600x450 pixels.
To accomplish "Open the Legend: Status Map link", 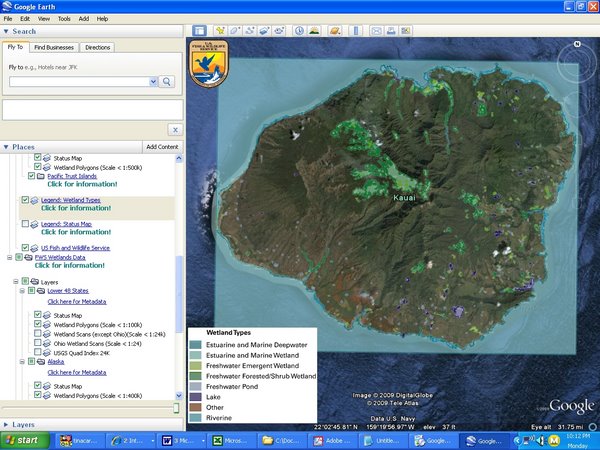I will pos(67,224).
